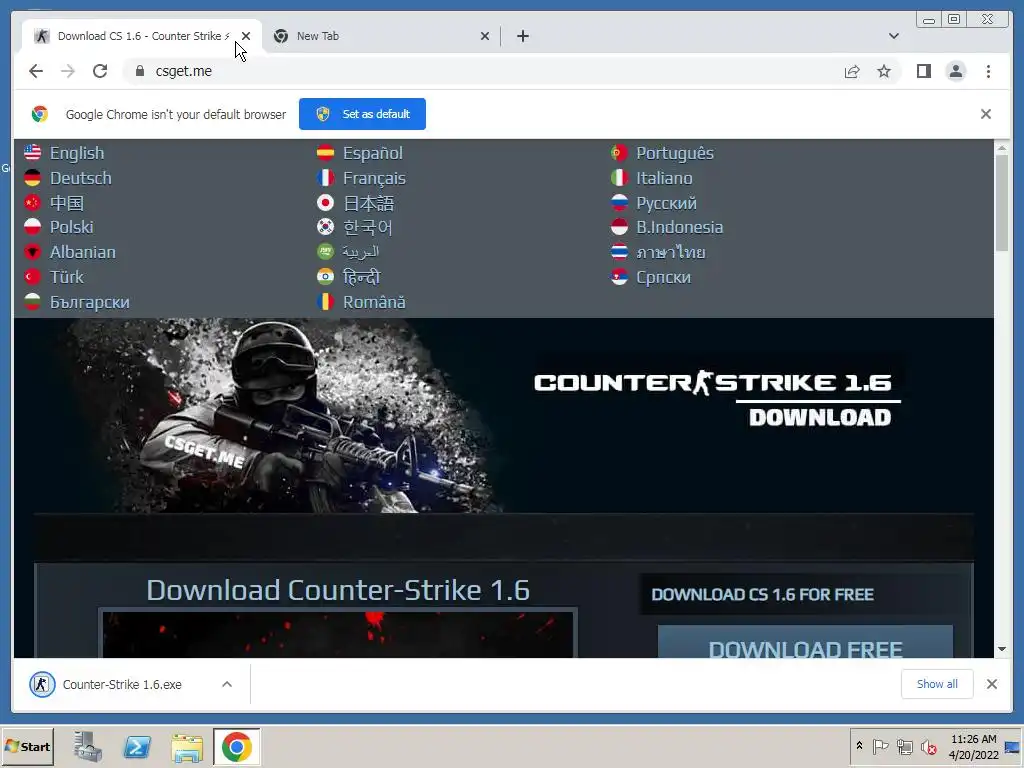Set Chrome as default browser
The height and width of the screenshot is (768, 1024).
pos(362,114)
